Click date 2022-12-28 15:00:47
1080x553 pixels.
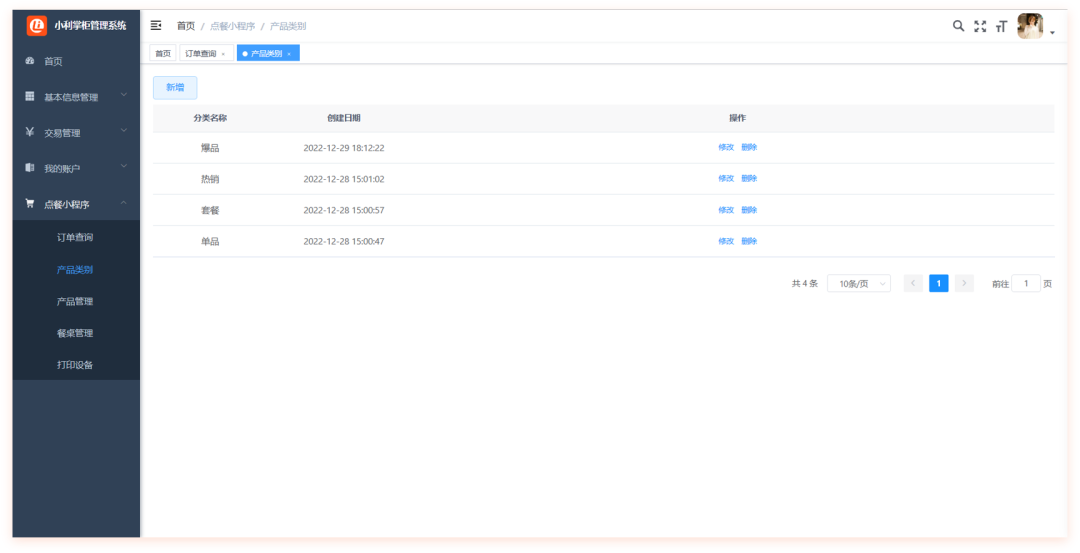click(x=344, y=242)
